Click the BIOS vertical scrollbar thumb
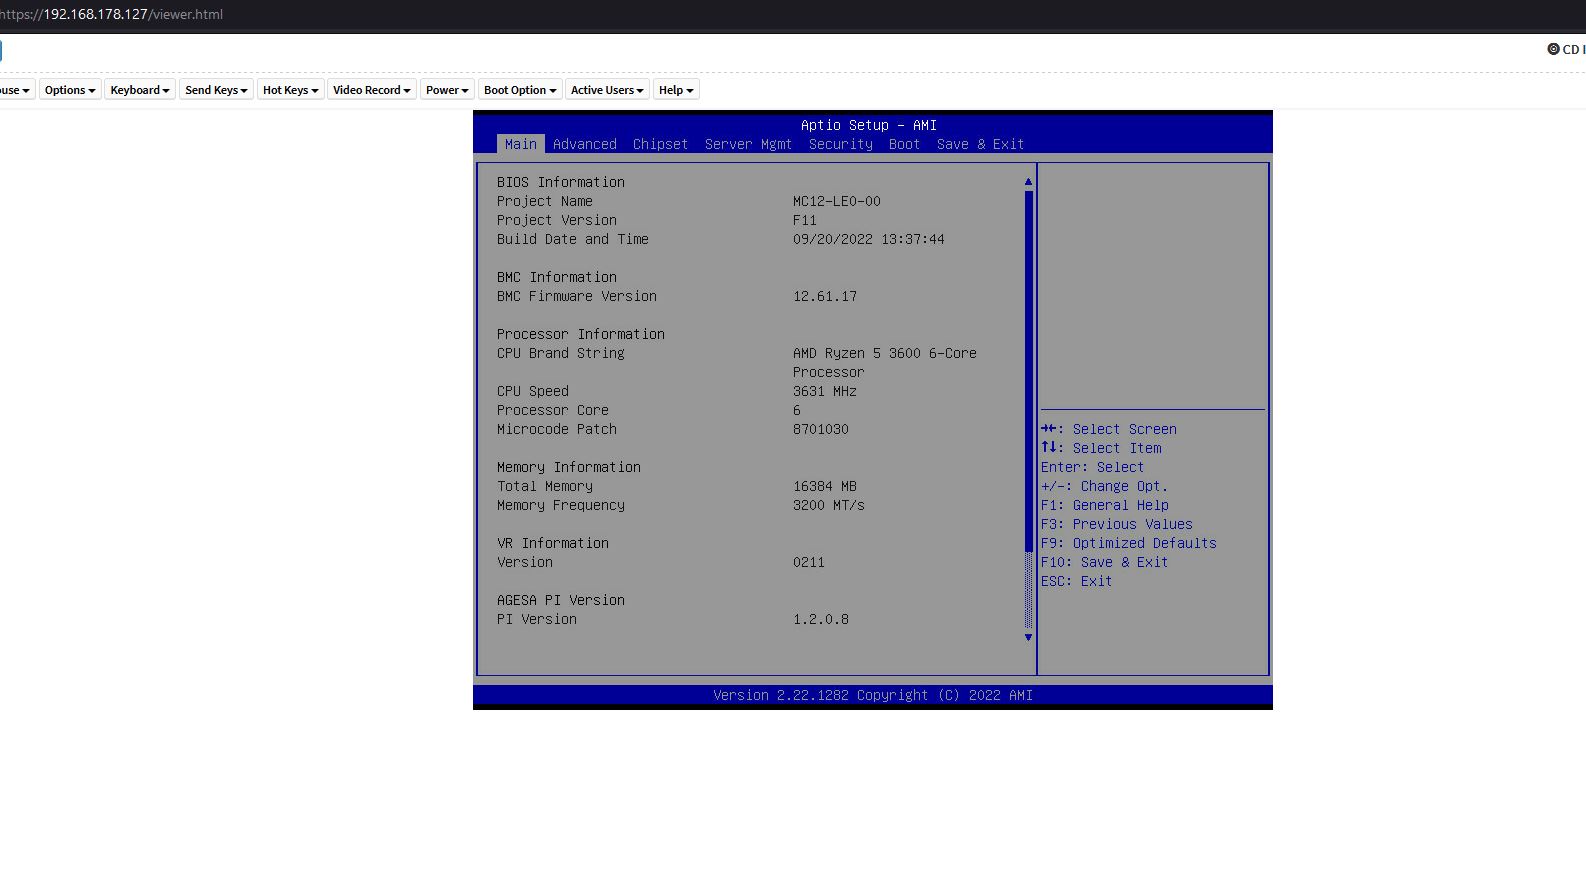 [1028, 371]
